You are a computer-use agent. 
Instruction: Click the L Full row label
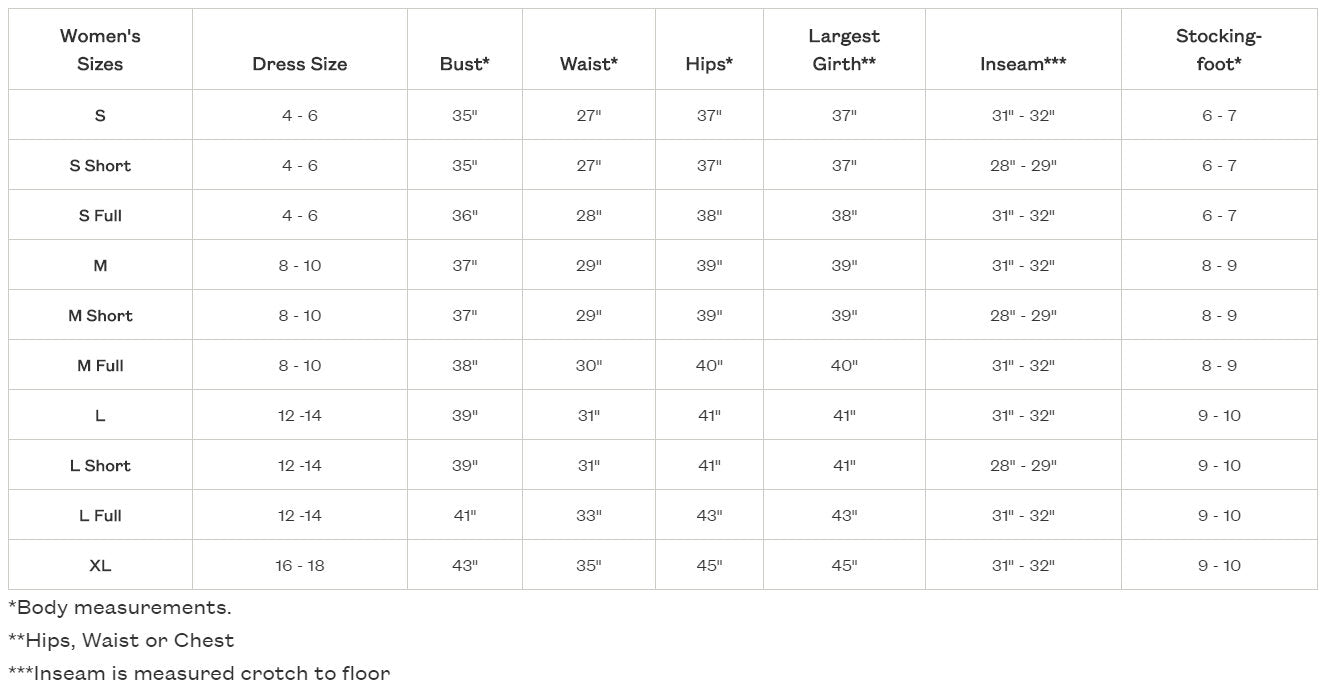100,516
